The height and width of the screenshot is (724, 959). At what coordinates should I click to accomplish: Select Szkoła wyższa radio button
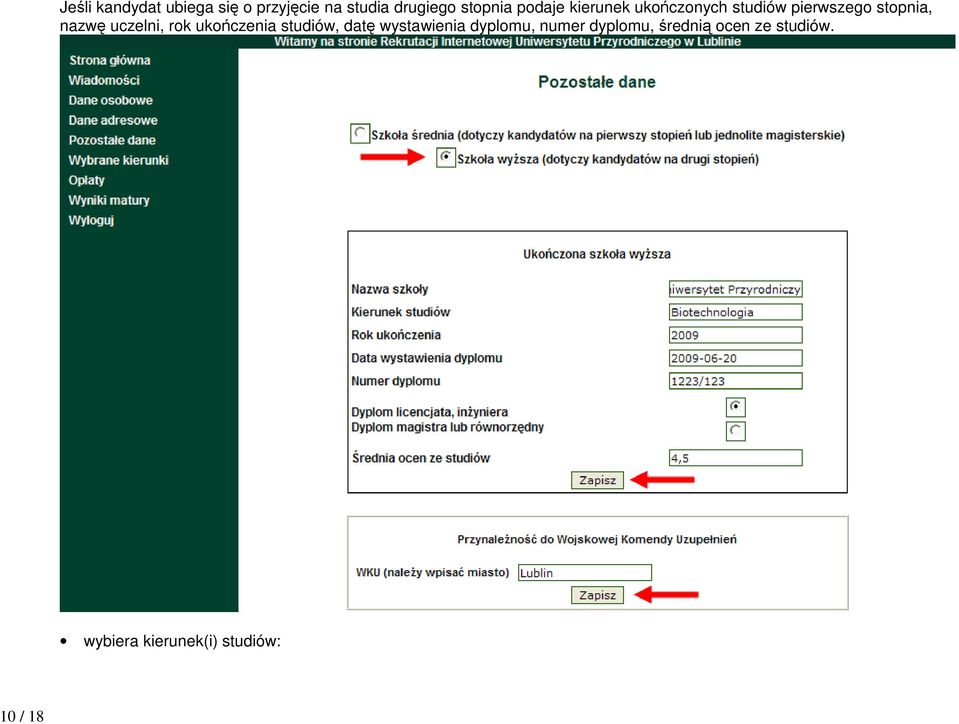click(x=446, y=158)
